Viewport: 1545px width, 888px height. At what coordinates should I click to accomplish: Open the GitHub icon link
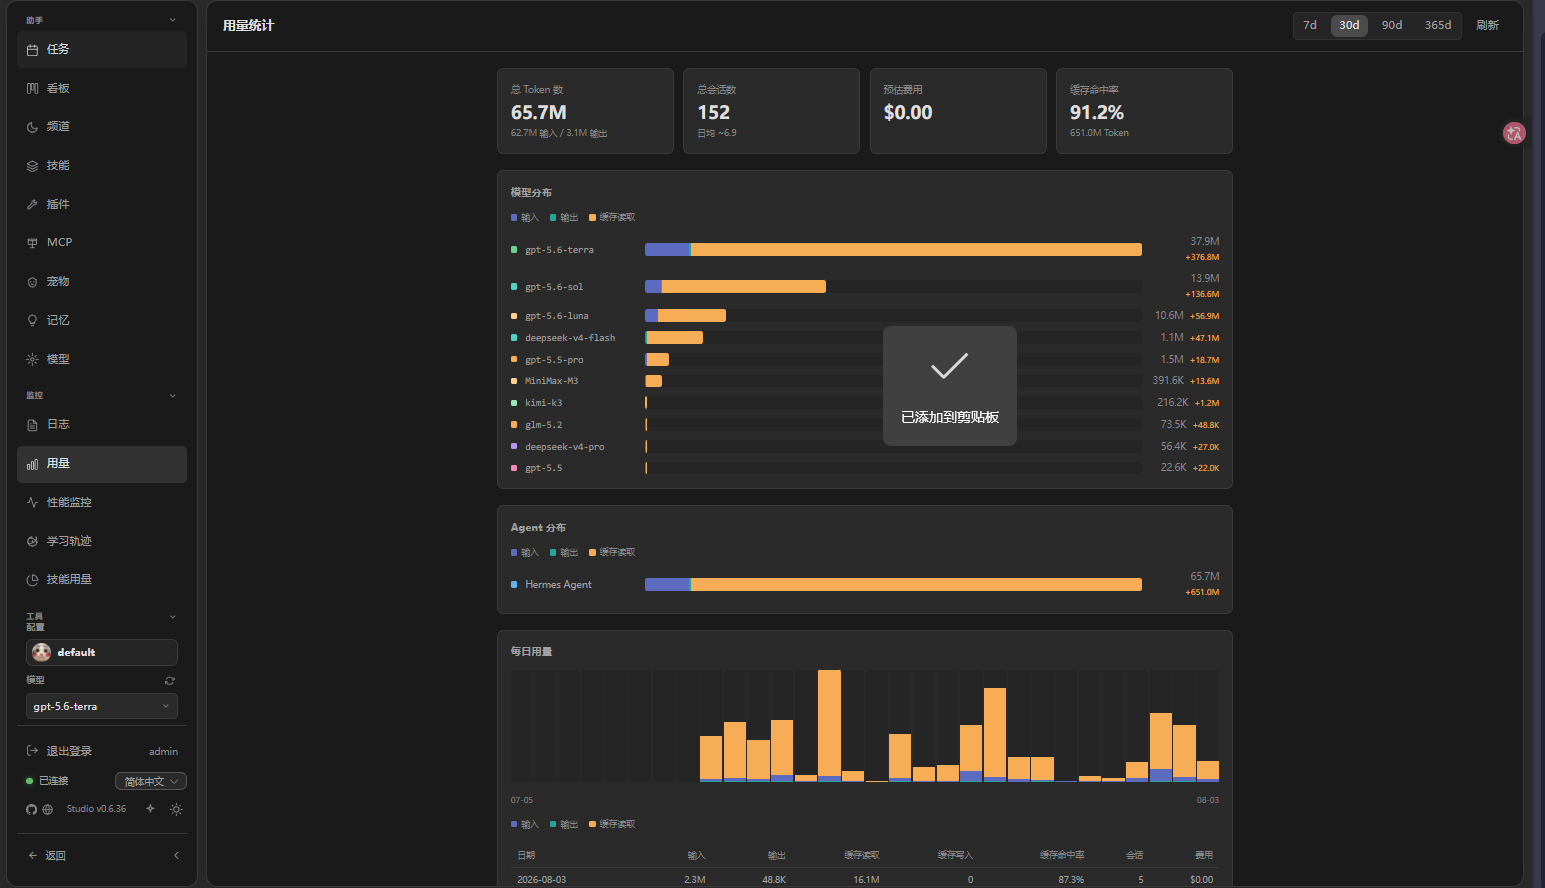31,809
